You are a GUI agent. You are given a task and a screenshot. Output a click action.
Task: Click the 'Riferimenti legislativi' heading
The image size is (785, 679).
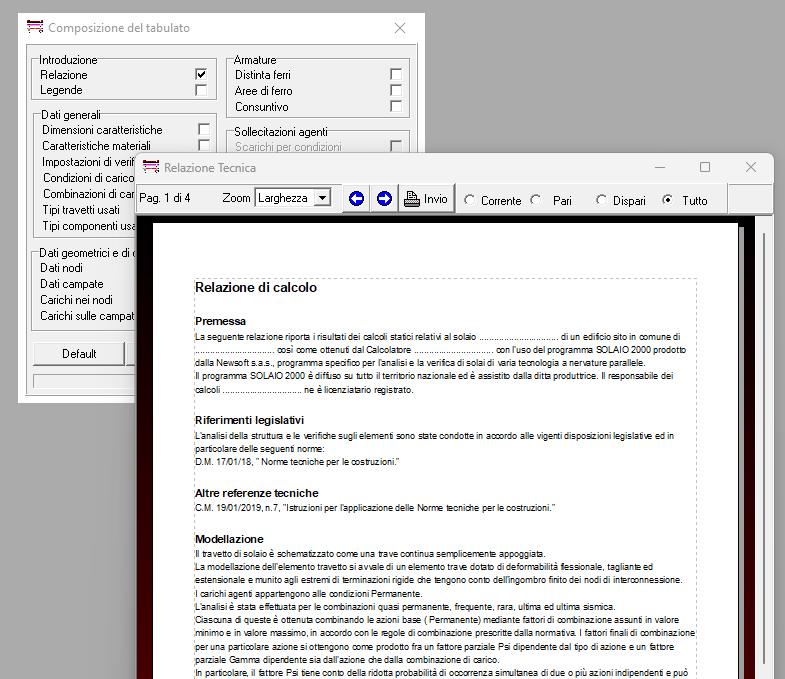click(x=249, y=420)
